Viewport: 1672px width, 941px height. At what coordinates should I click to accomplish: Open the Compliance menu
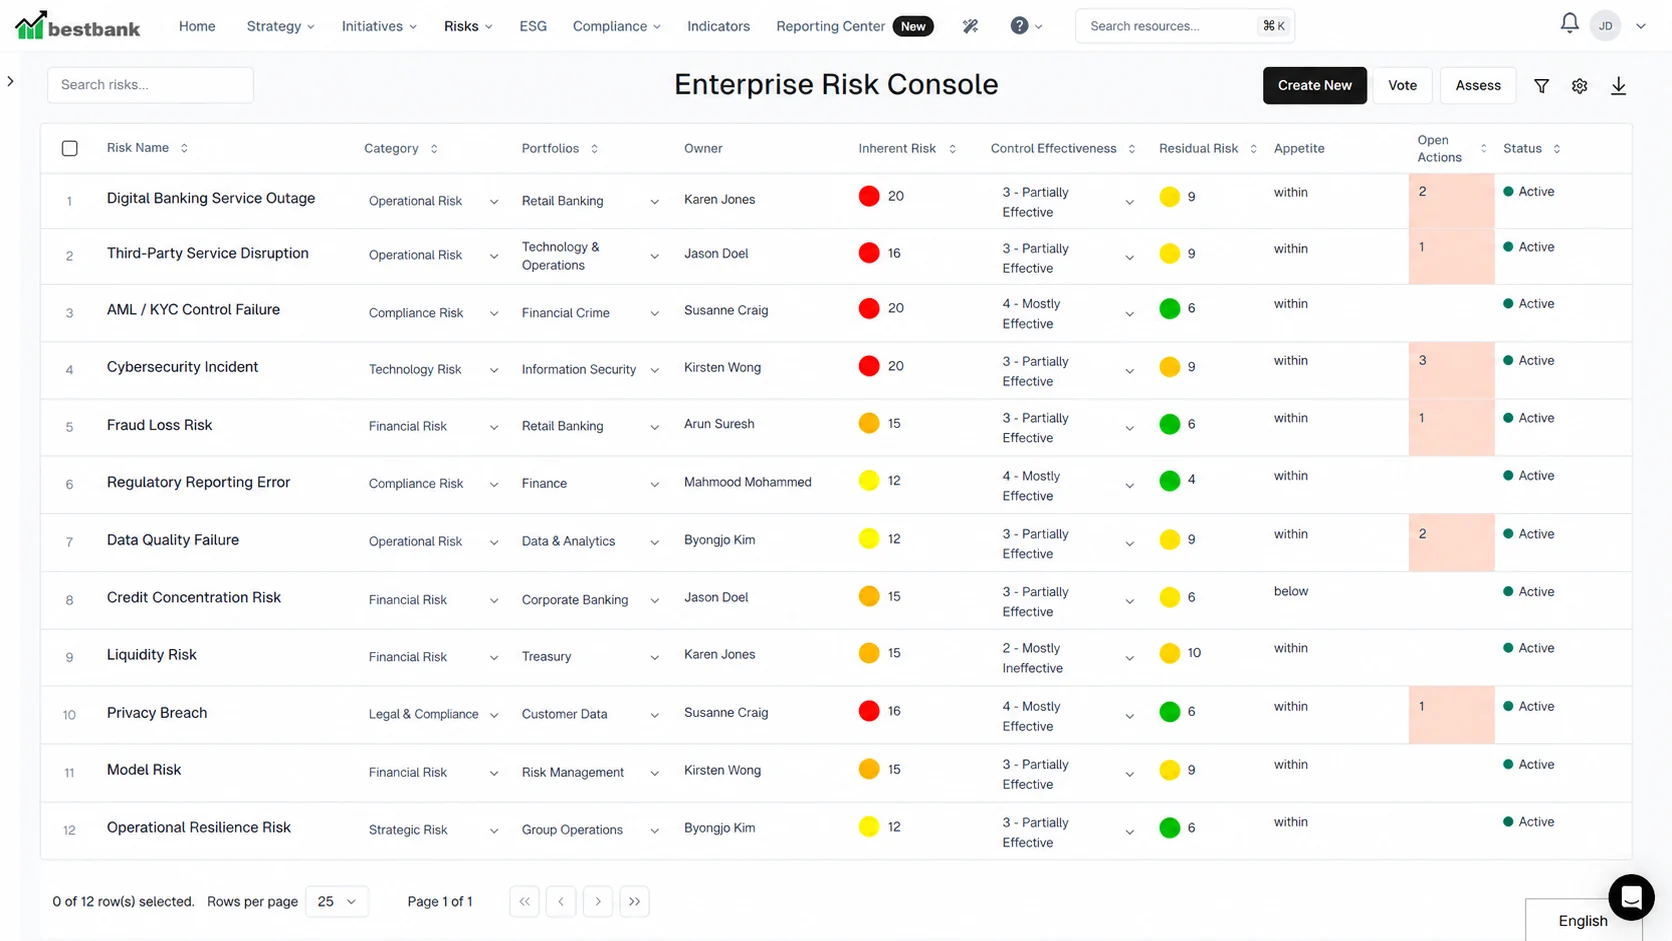coord(616,26)
